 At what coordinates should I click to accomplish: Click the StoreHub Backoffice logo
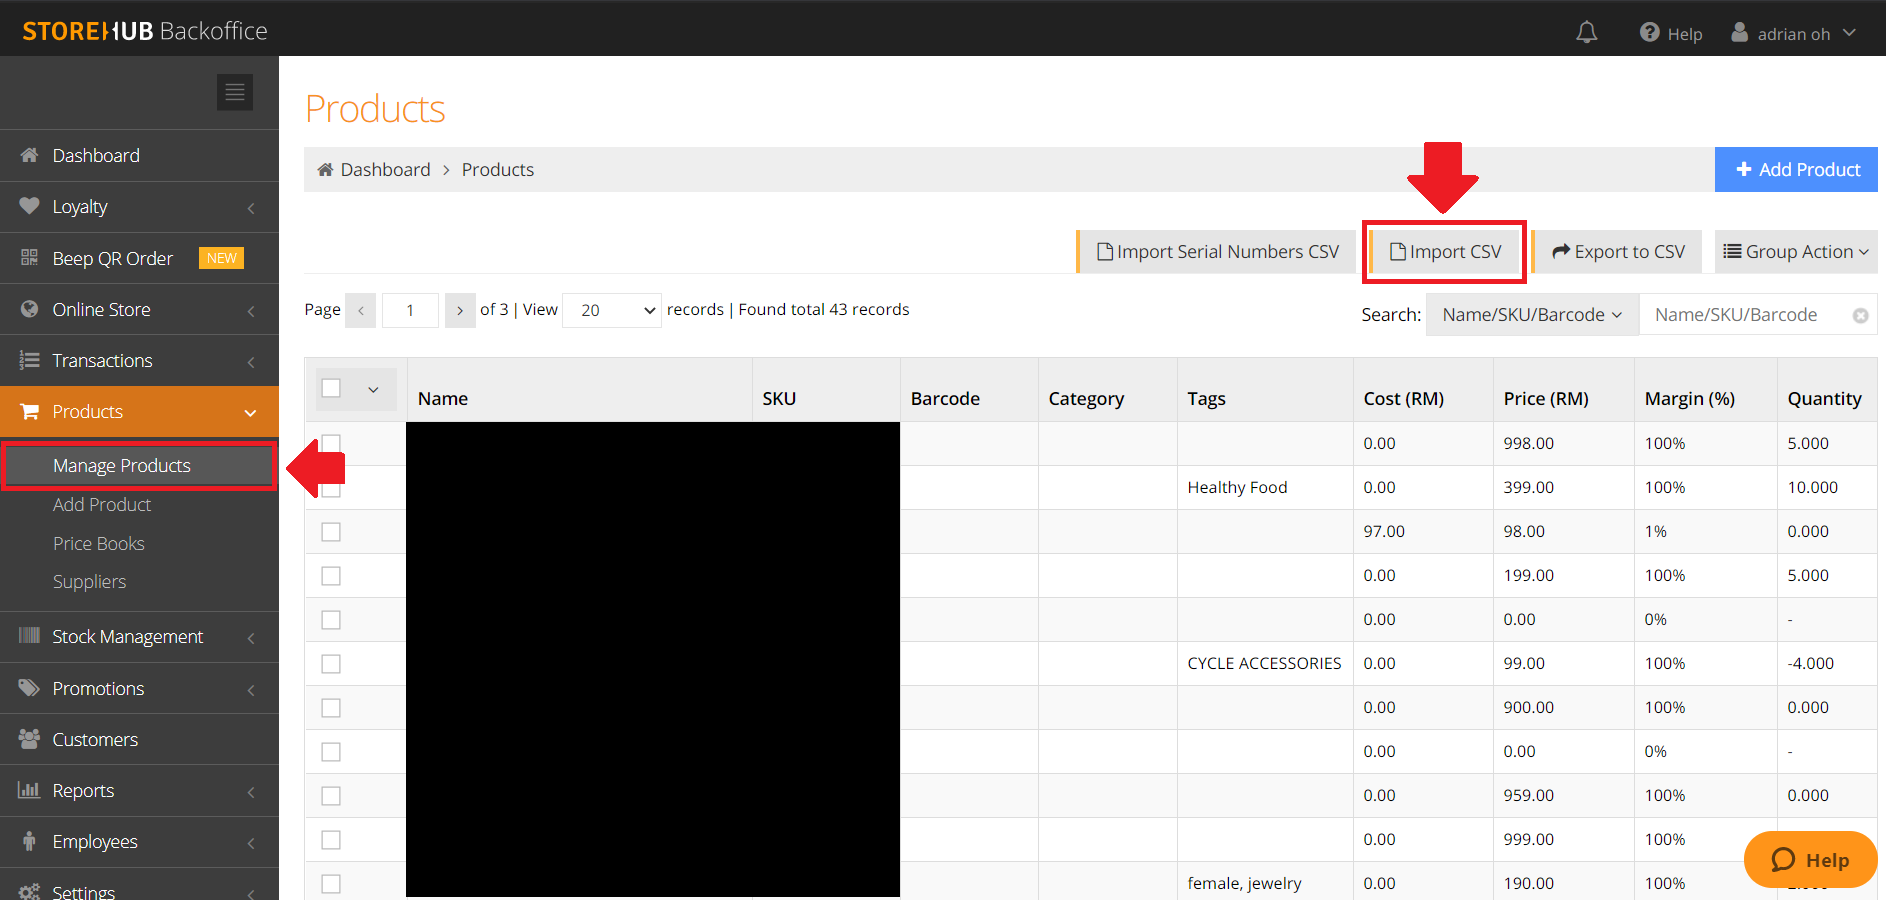[x=145, y=31]
